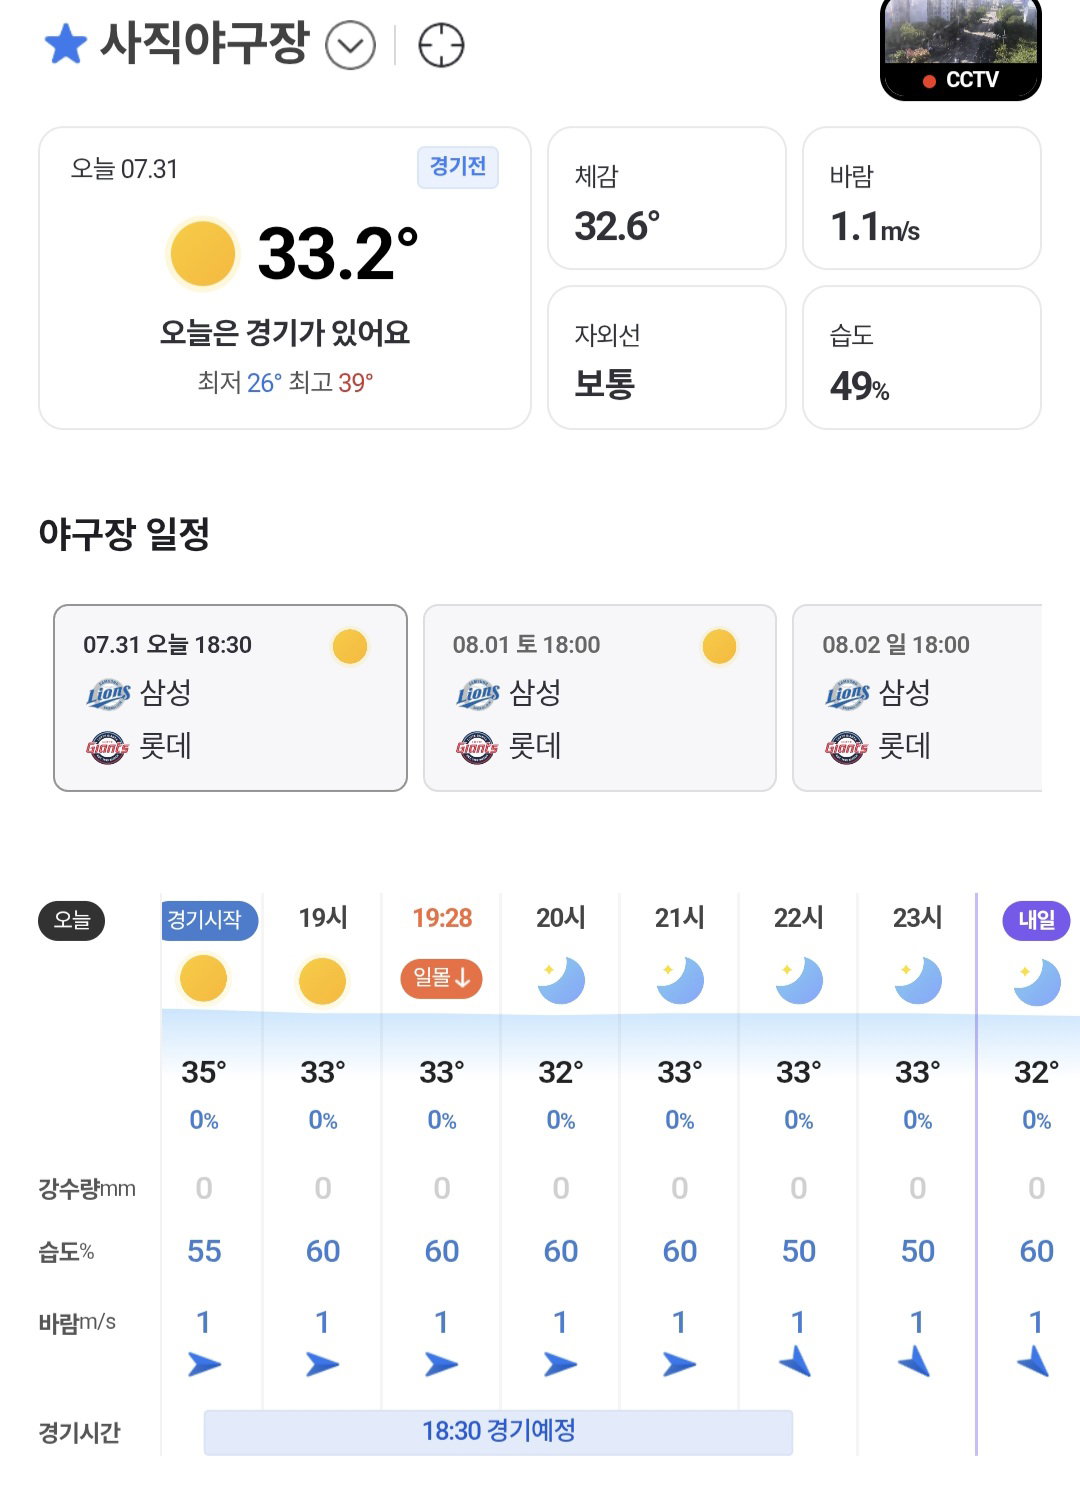Screen dimensions: 1080x1490
Task: Select the 07.31 오늘 18:30 game card
Action: (x=230, y=698)
